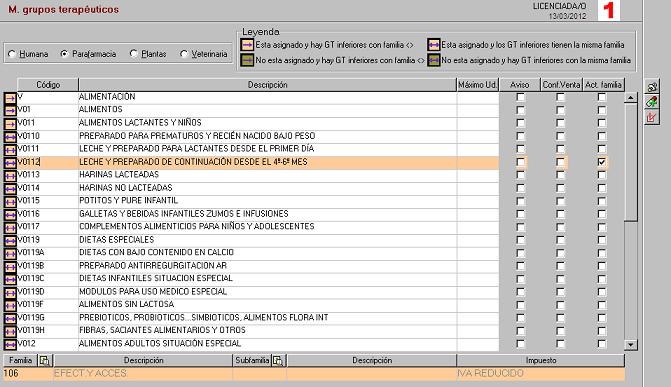Click the EFECT.Y ACCES. description cell

(x=143, y=373)
